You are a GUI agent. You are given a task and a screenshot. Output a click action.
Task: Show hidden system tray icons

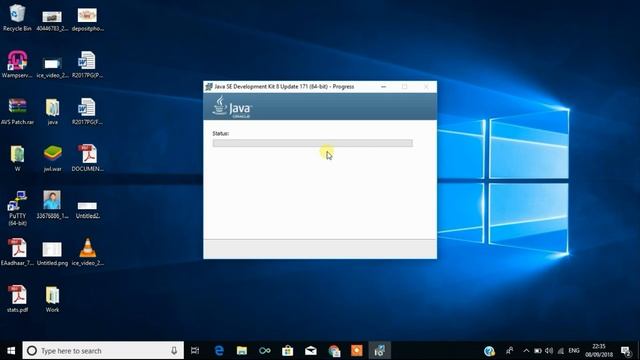tap(526, 351)
